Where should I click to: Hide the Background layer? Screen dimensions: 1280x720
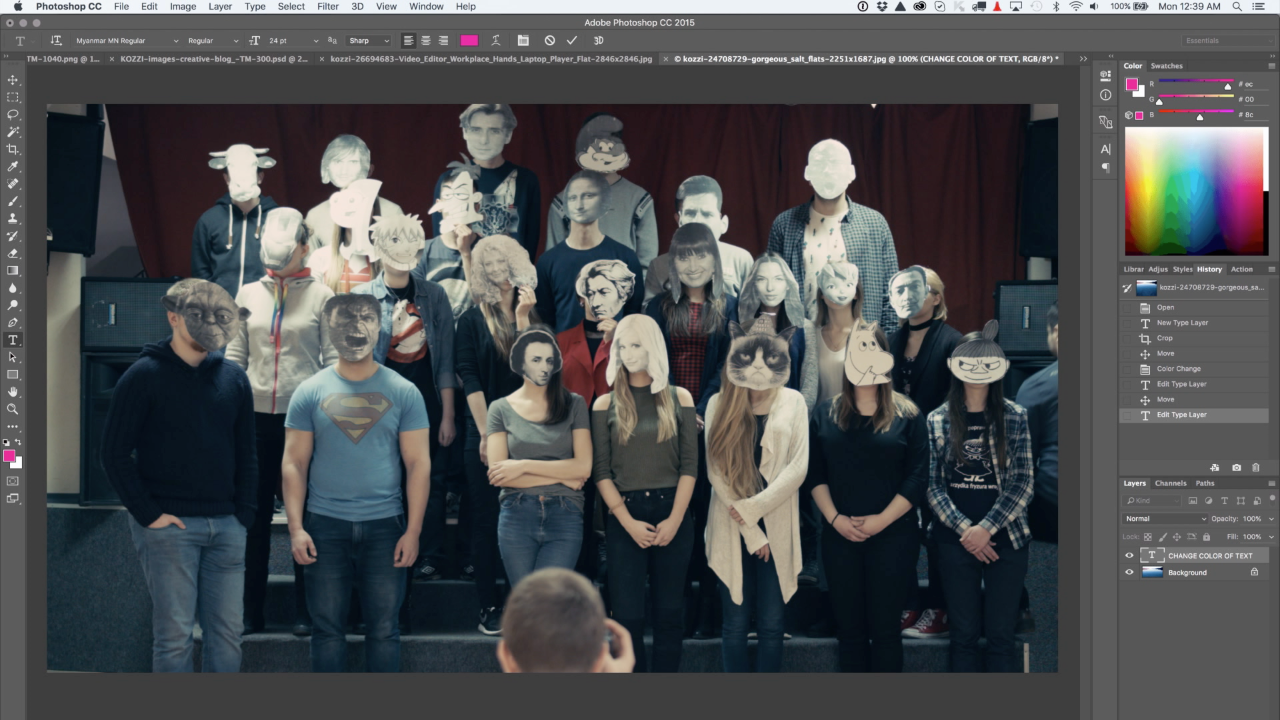1129,572
